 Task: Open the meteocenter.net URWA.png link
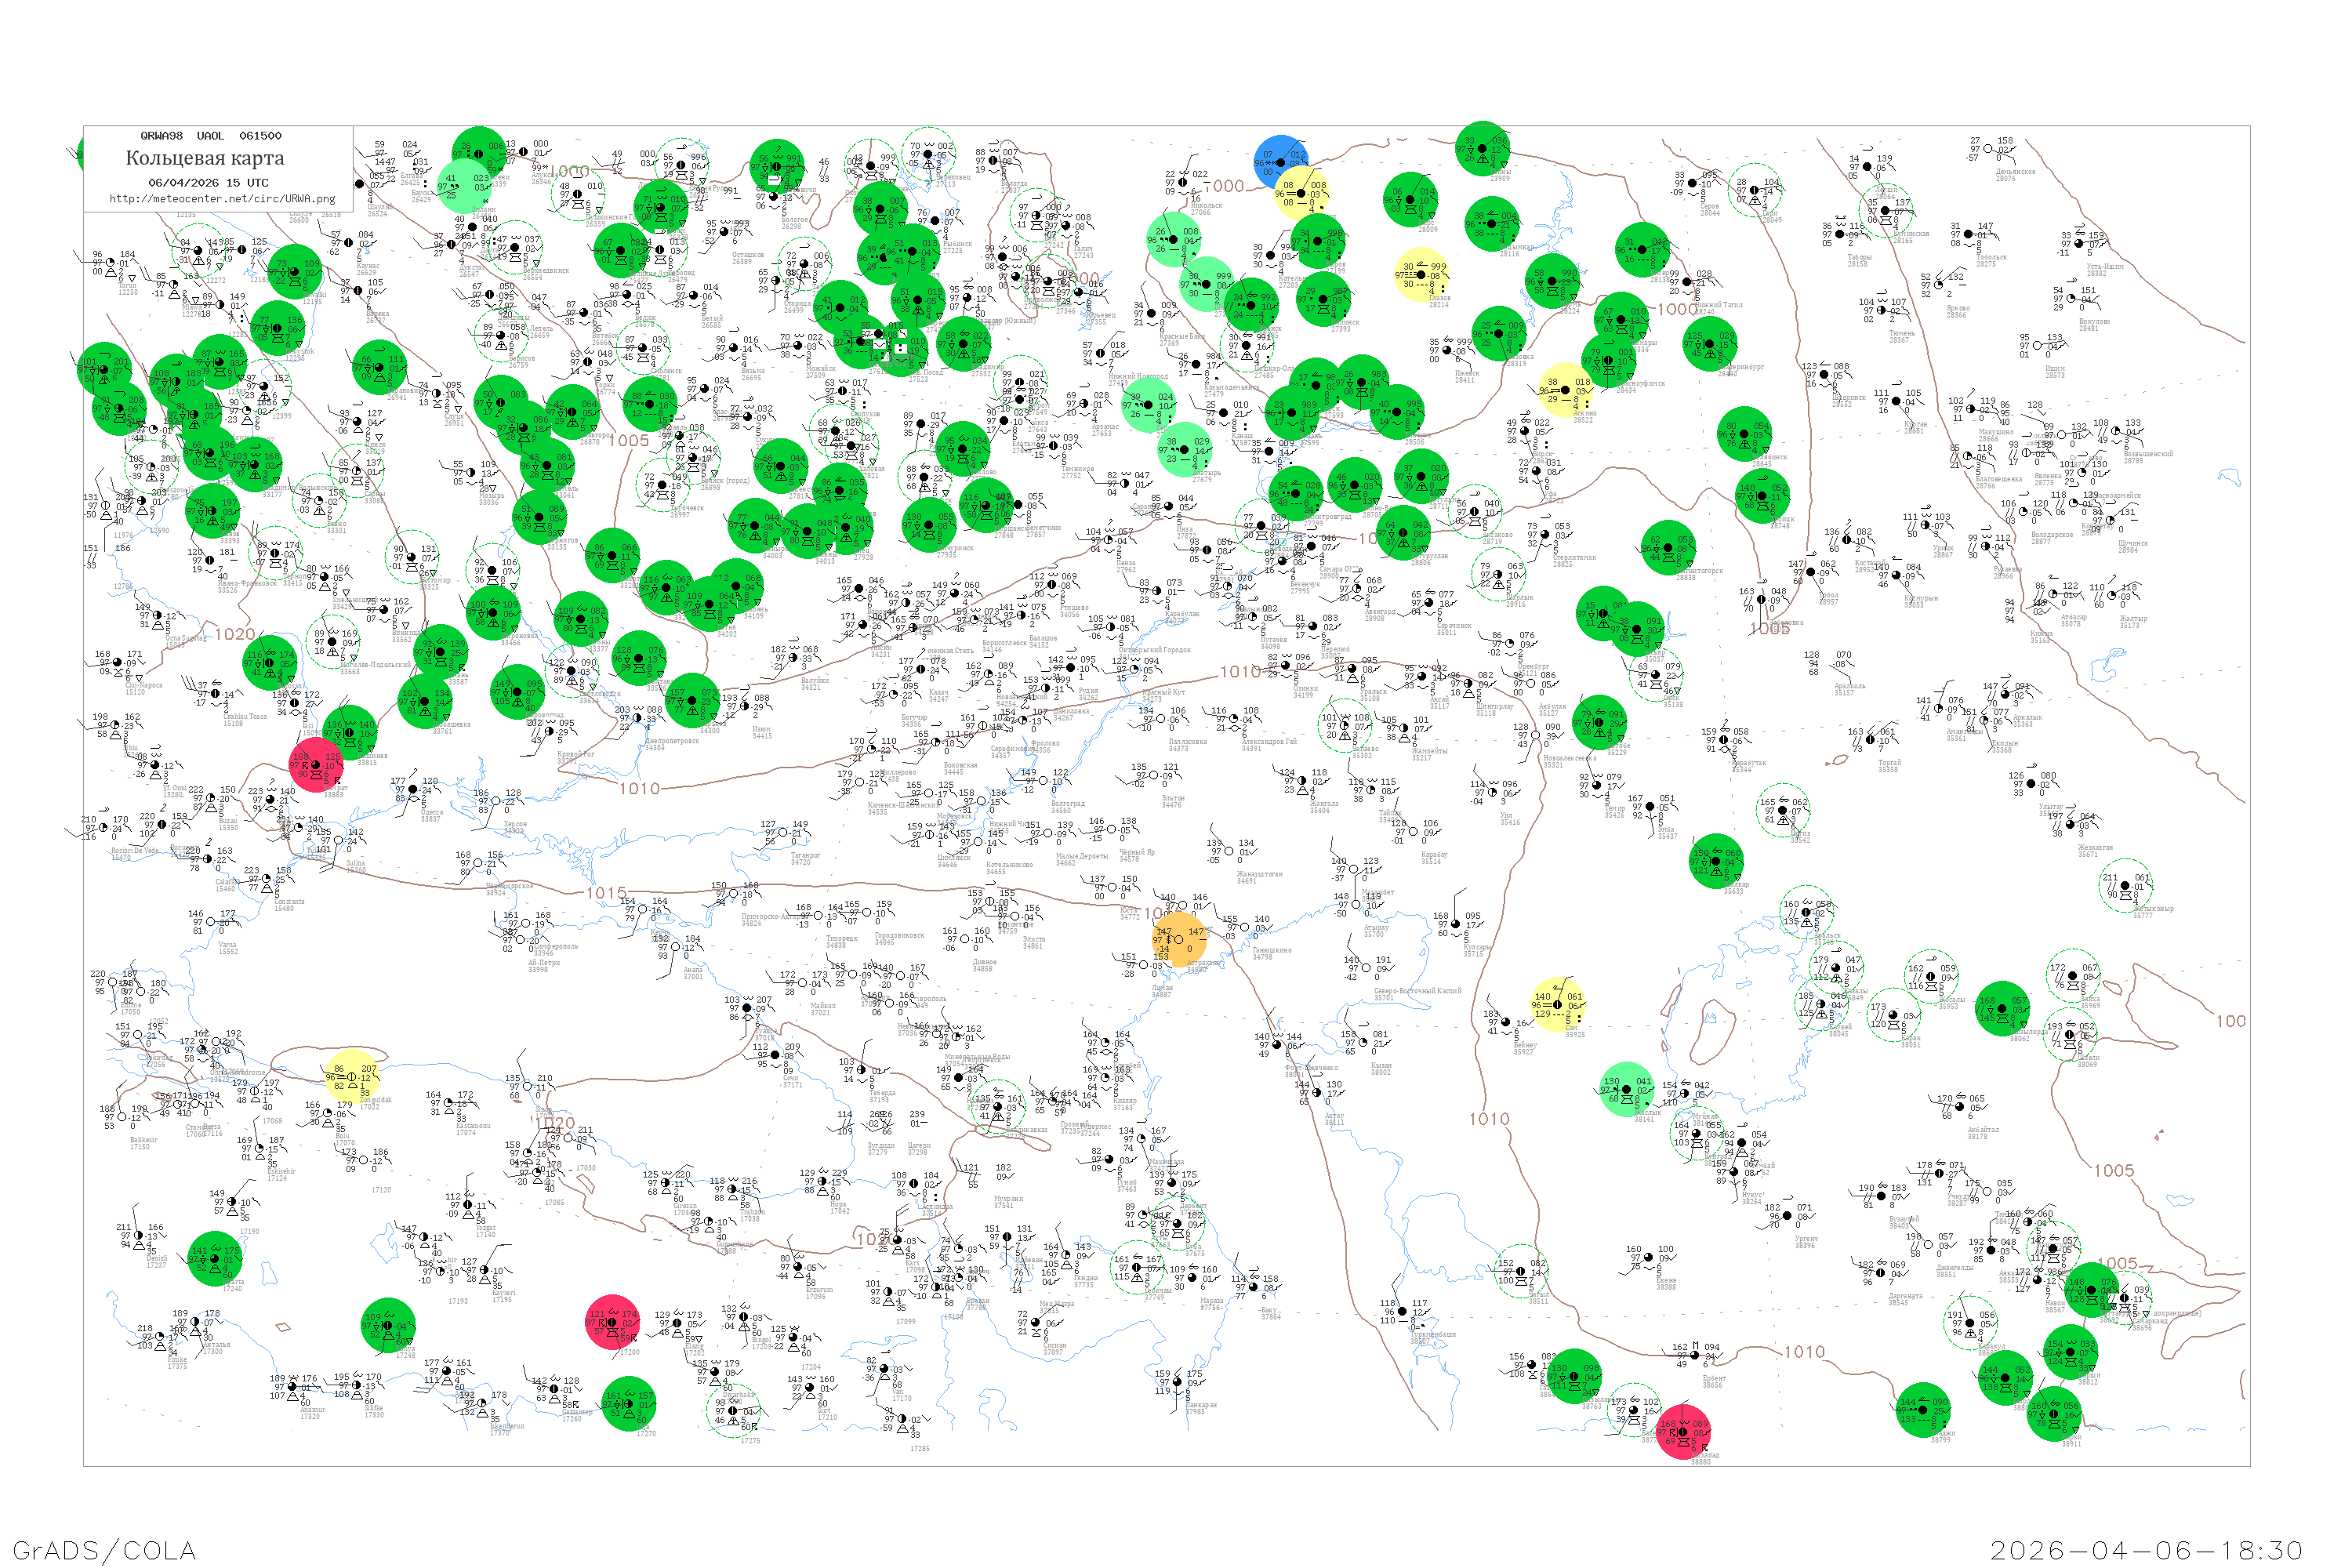coord(222,198)
